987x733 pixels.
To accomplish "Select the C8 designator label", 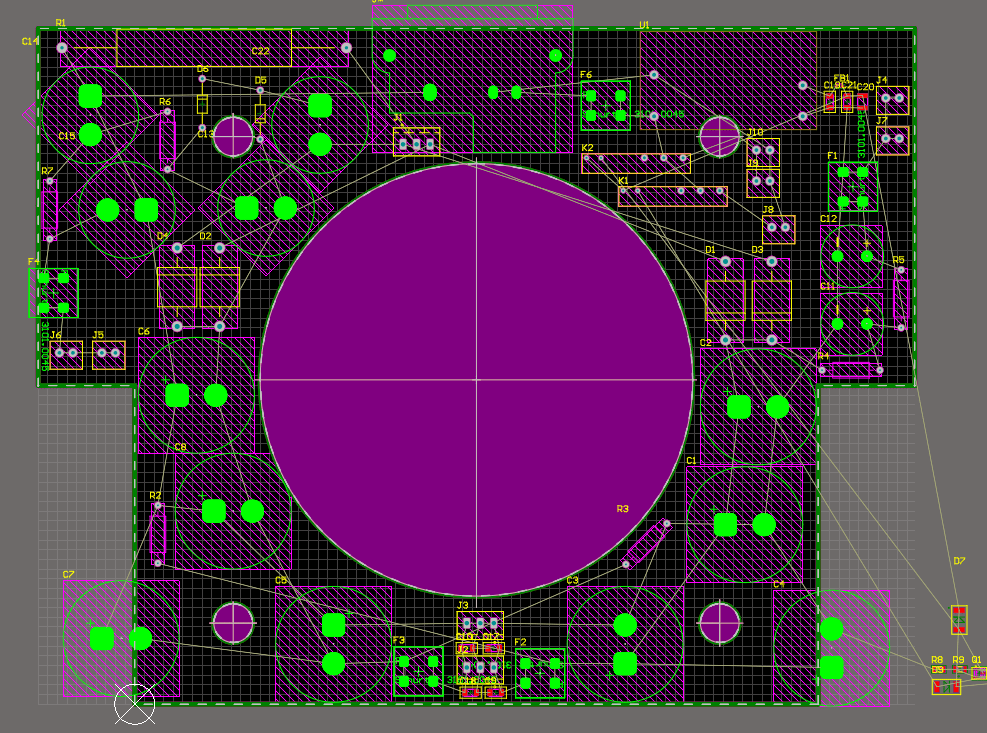I will [x=181, y=447].
